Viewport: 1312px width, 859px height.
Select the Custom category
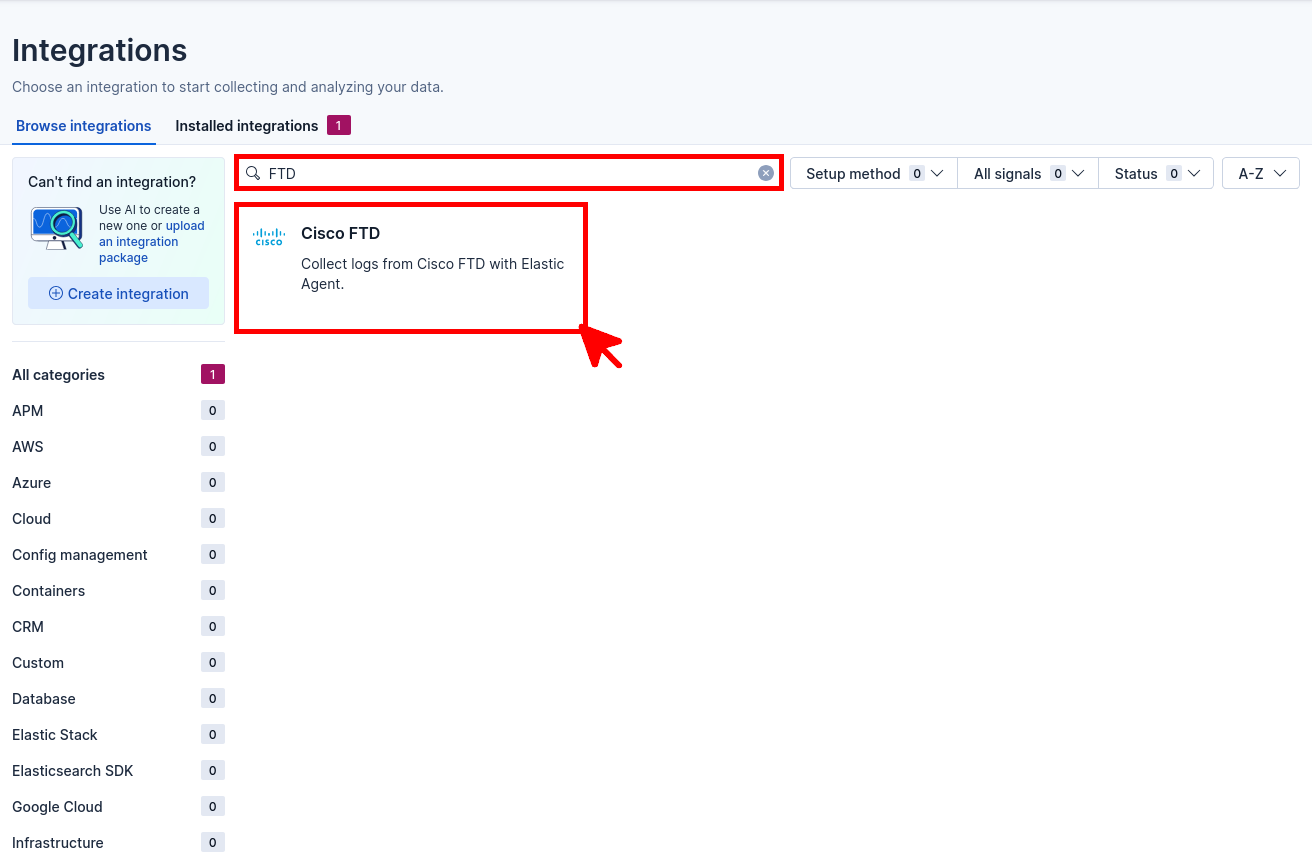(x=118, y=663)
